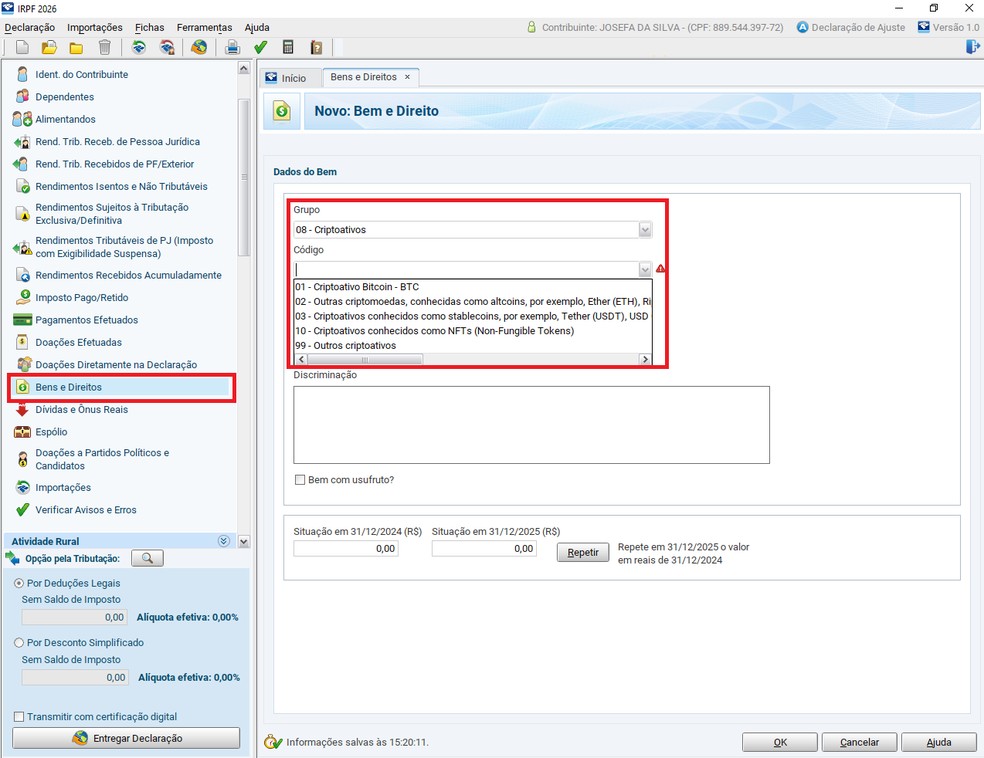Image resolution: width=984 pixels, height=758 pixels.
Task: Select Por Deduções Legais radio button
Action: pyautogui.click(x=19, y=583)
